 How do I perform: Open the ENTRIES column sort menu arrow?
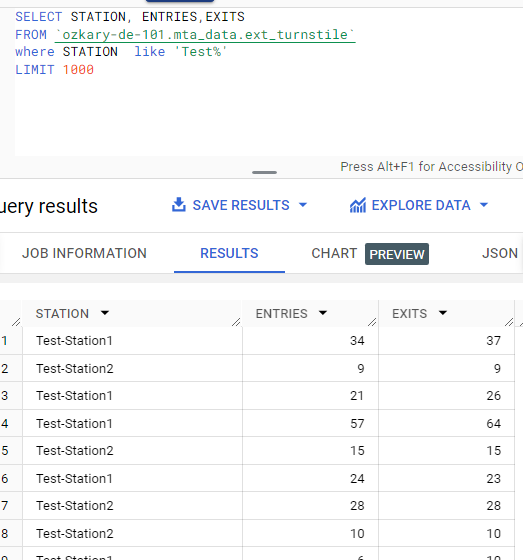click(323, 313)
